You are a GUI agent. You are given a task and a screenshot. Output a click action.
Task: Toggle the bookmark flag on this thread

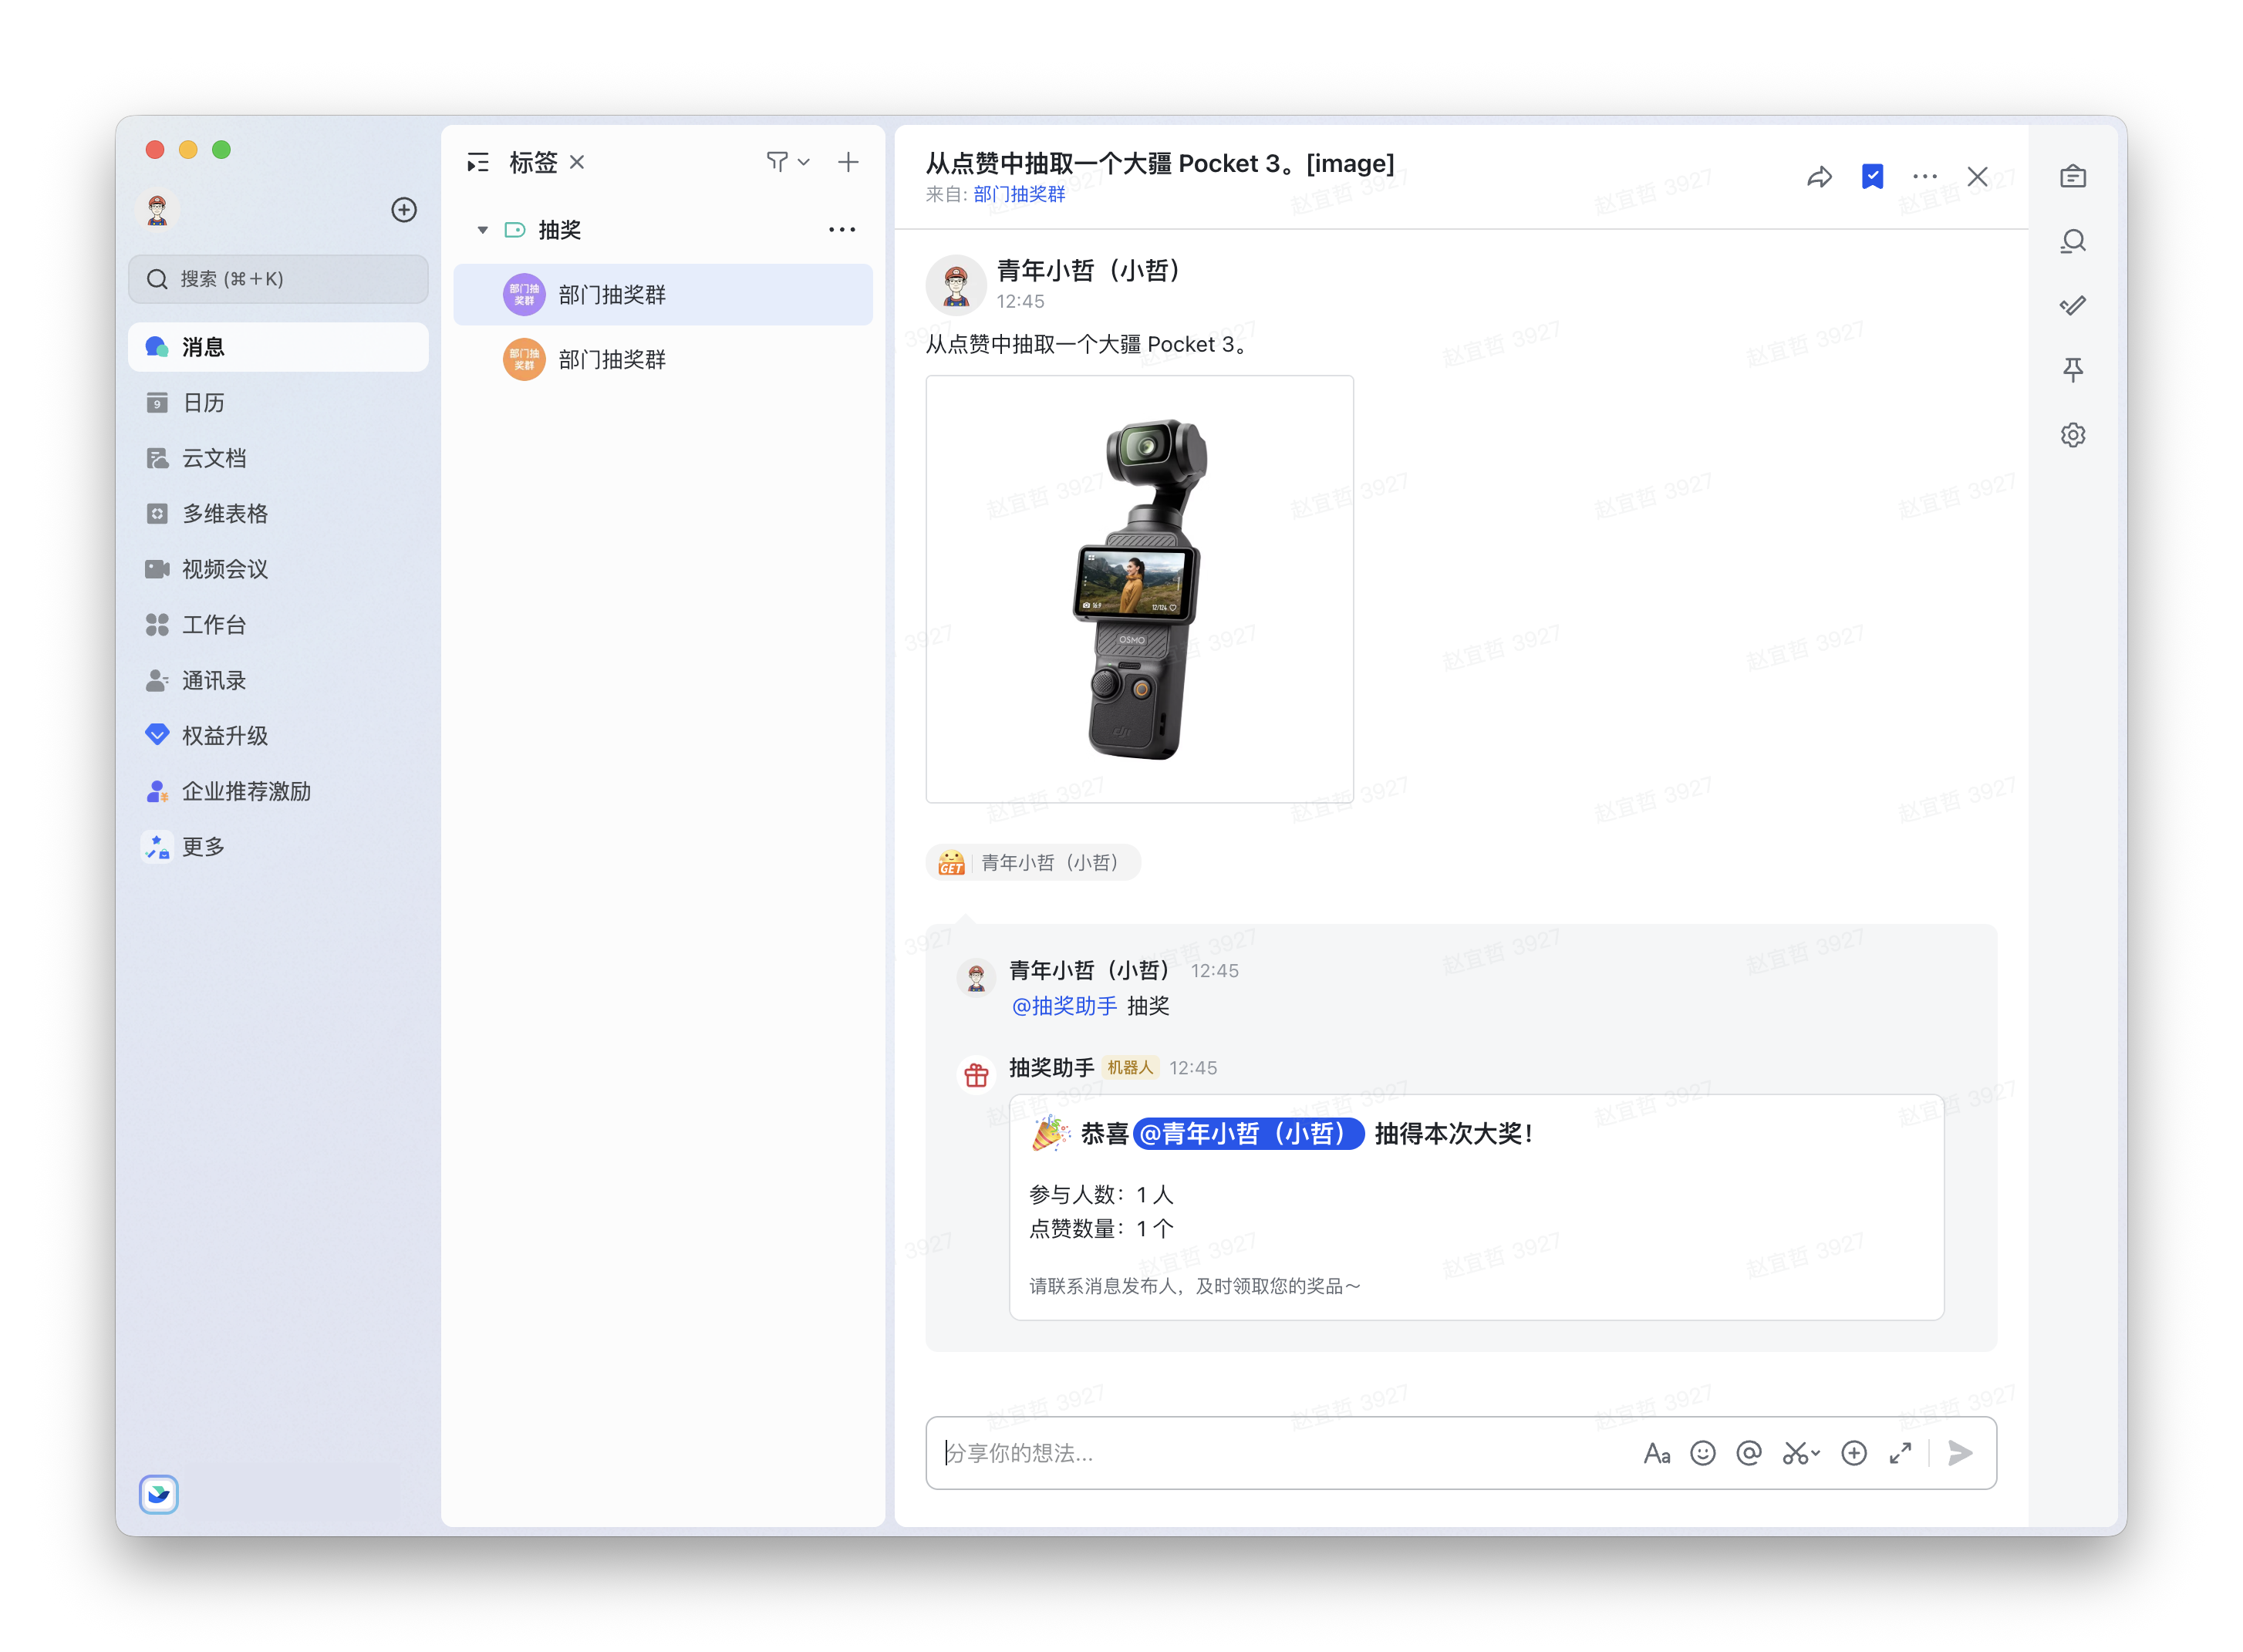(x=1872, y=176)
